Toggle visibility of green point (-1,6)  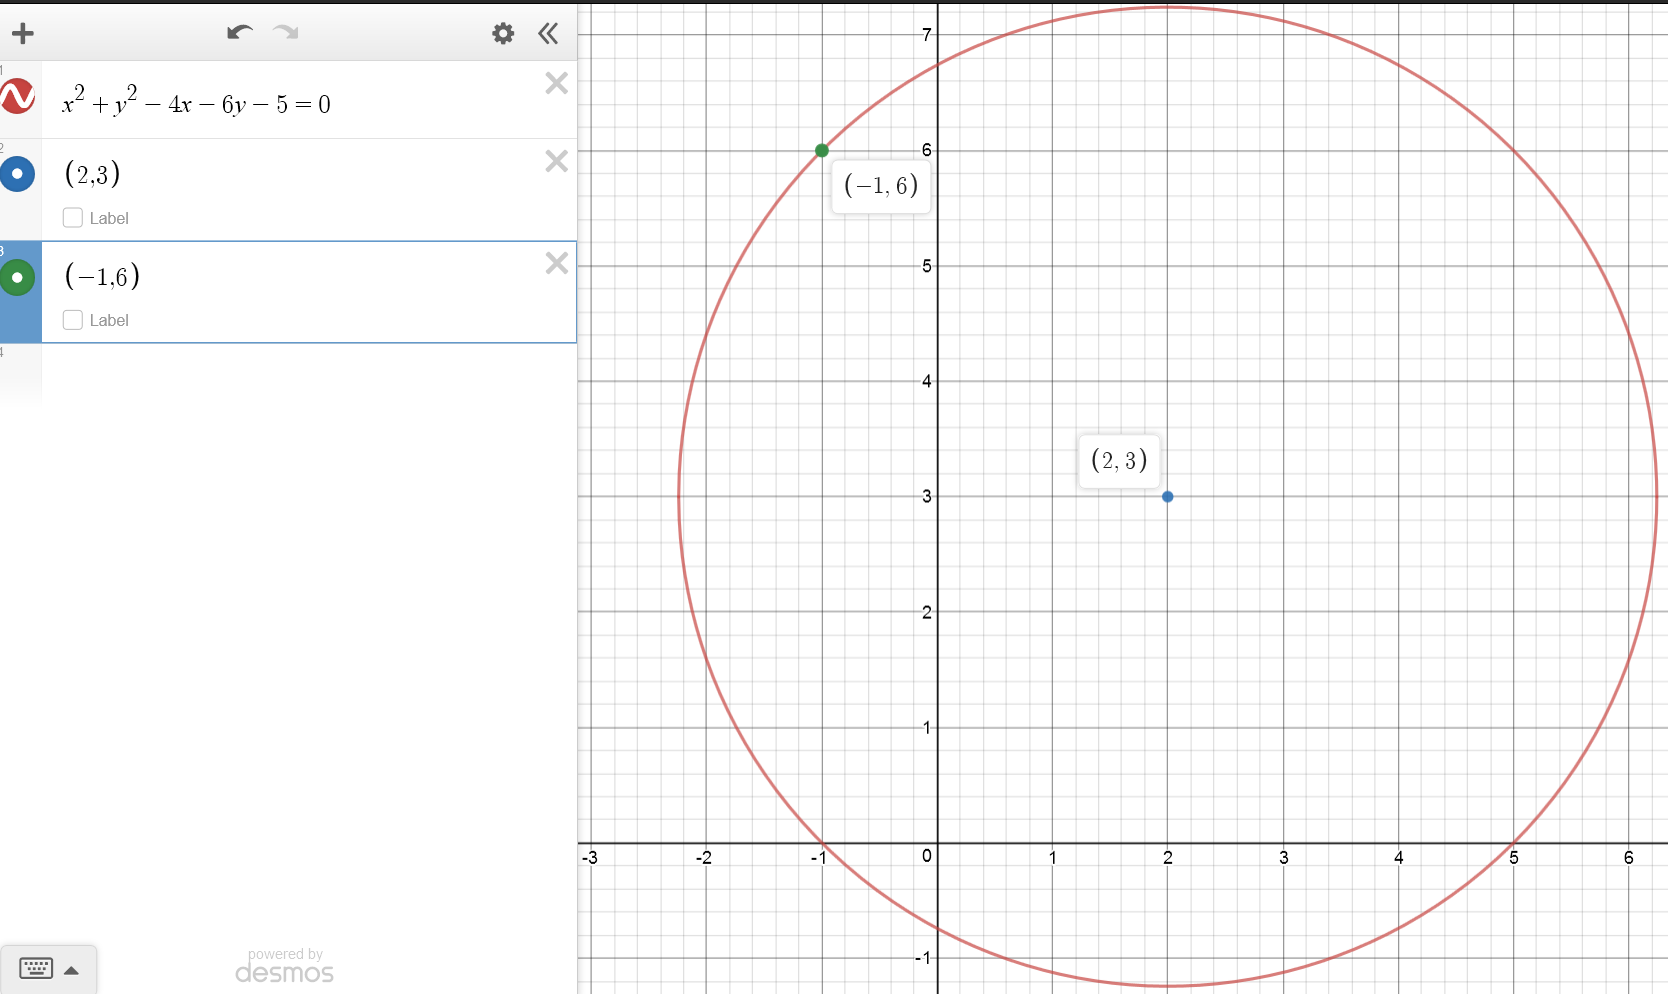(18, 277)
